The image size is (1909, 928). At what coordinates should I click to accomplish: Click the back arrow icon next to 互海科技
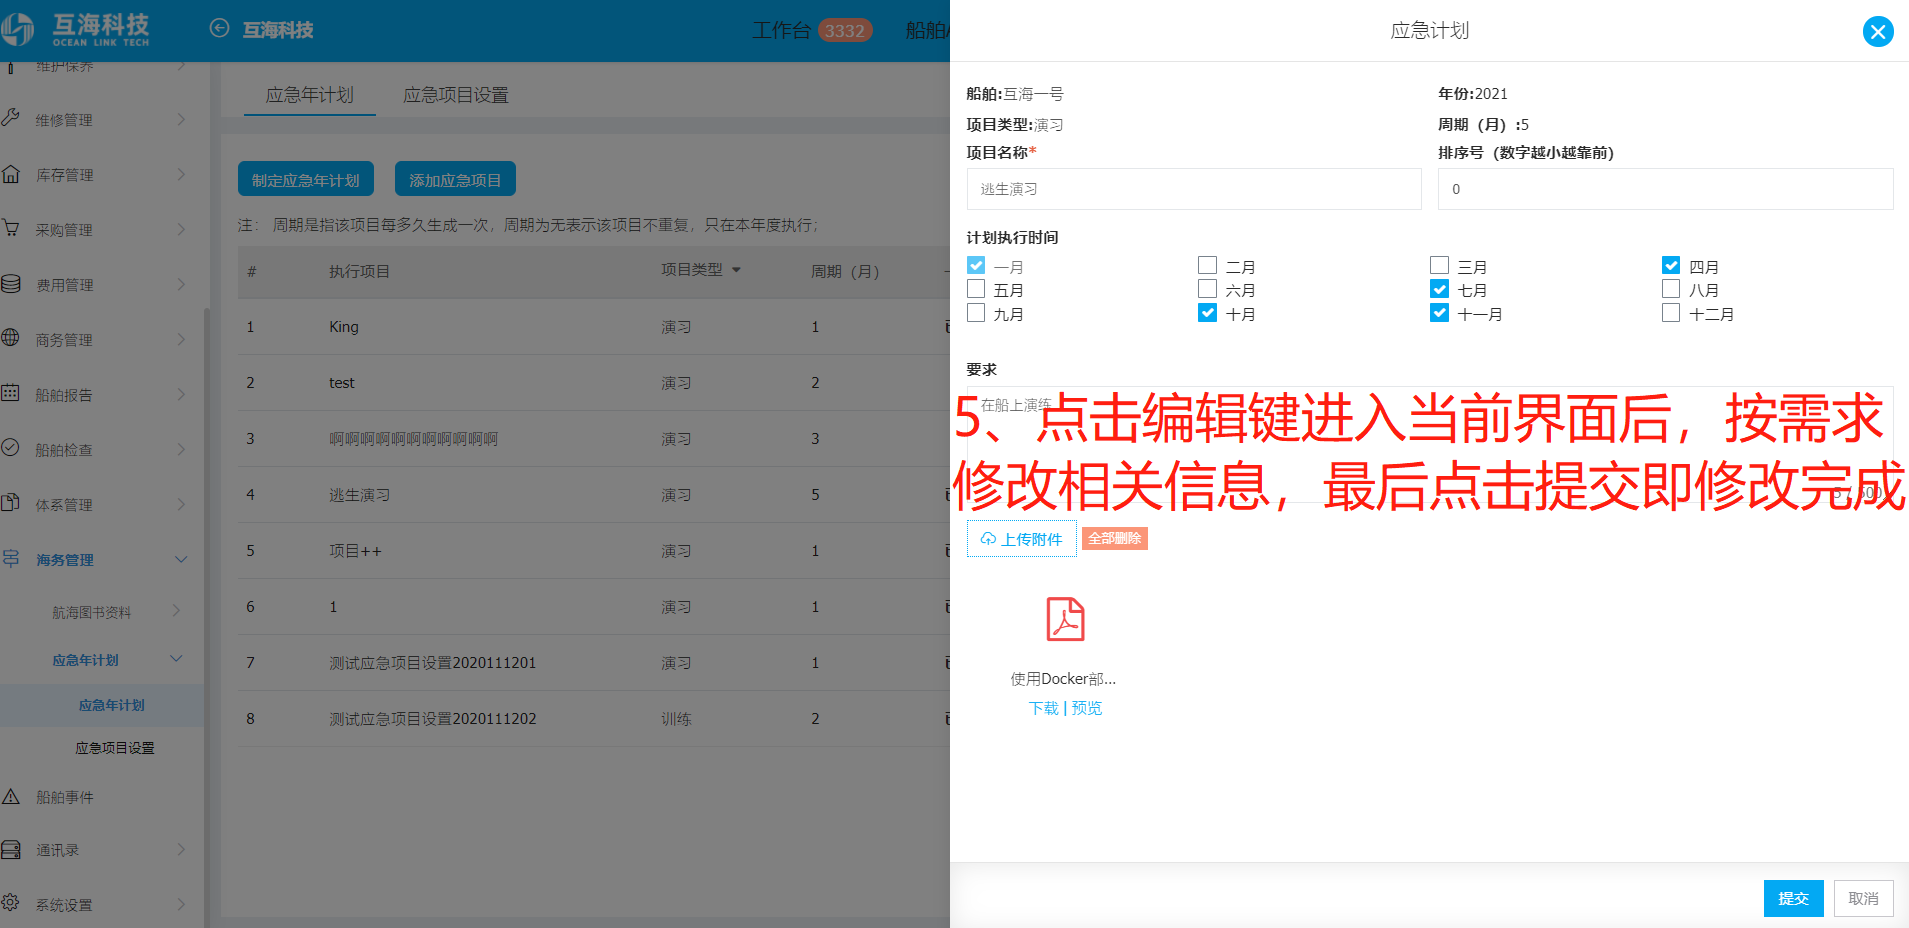coord(219,28)
